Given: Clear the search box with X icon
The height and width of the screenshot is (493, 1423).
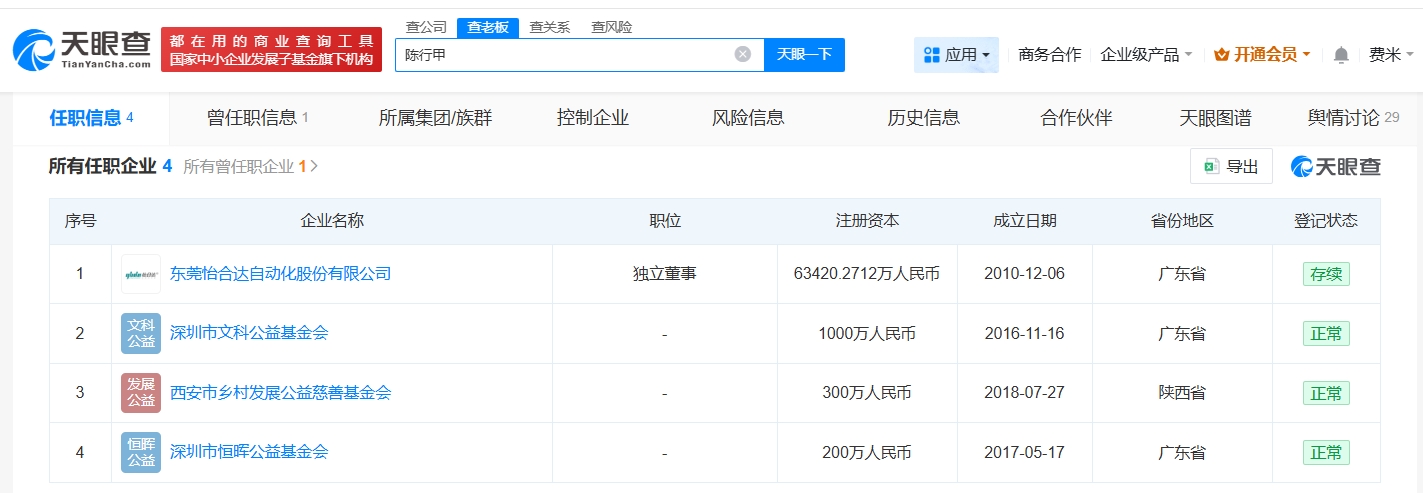Looking at the screenshot, I should tap(742, 54).
